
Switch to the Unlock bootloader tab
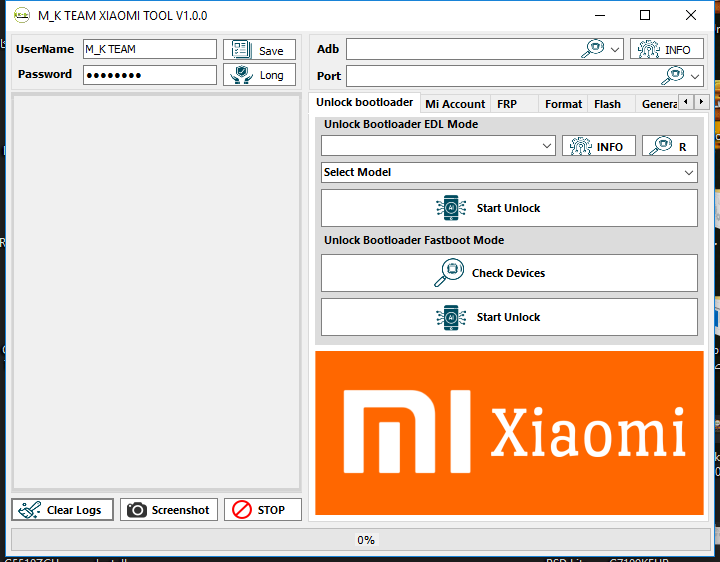pyautogui.click(x=365, y=102)
